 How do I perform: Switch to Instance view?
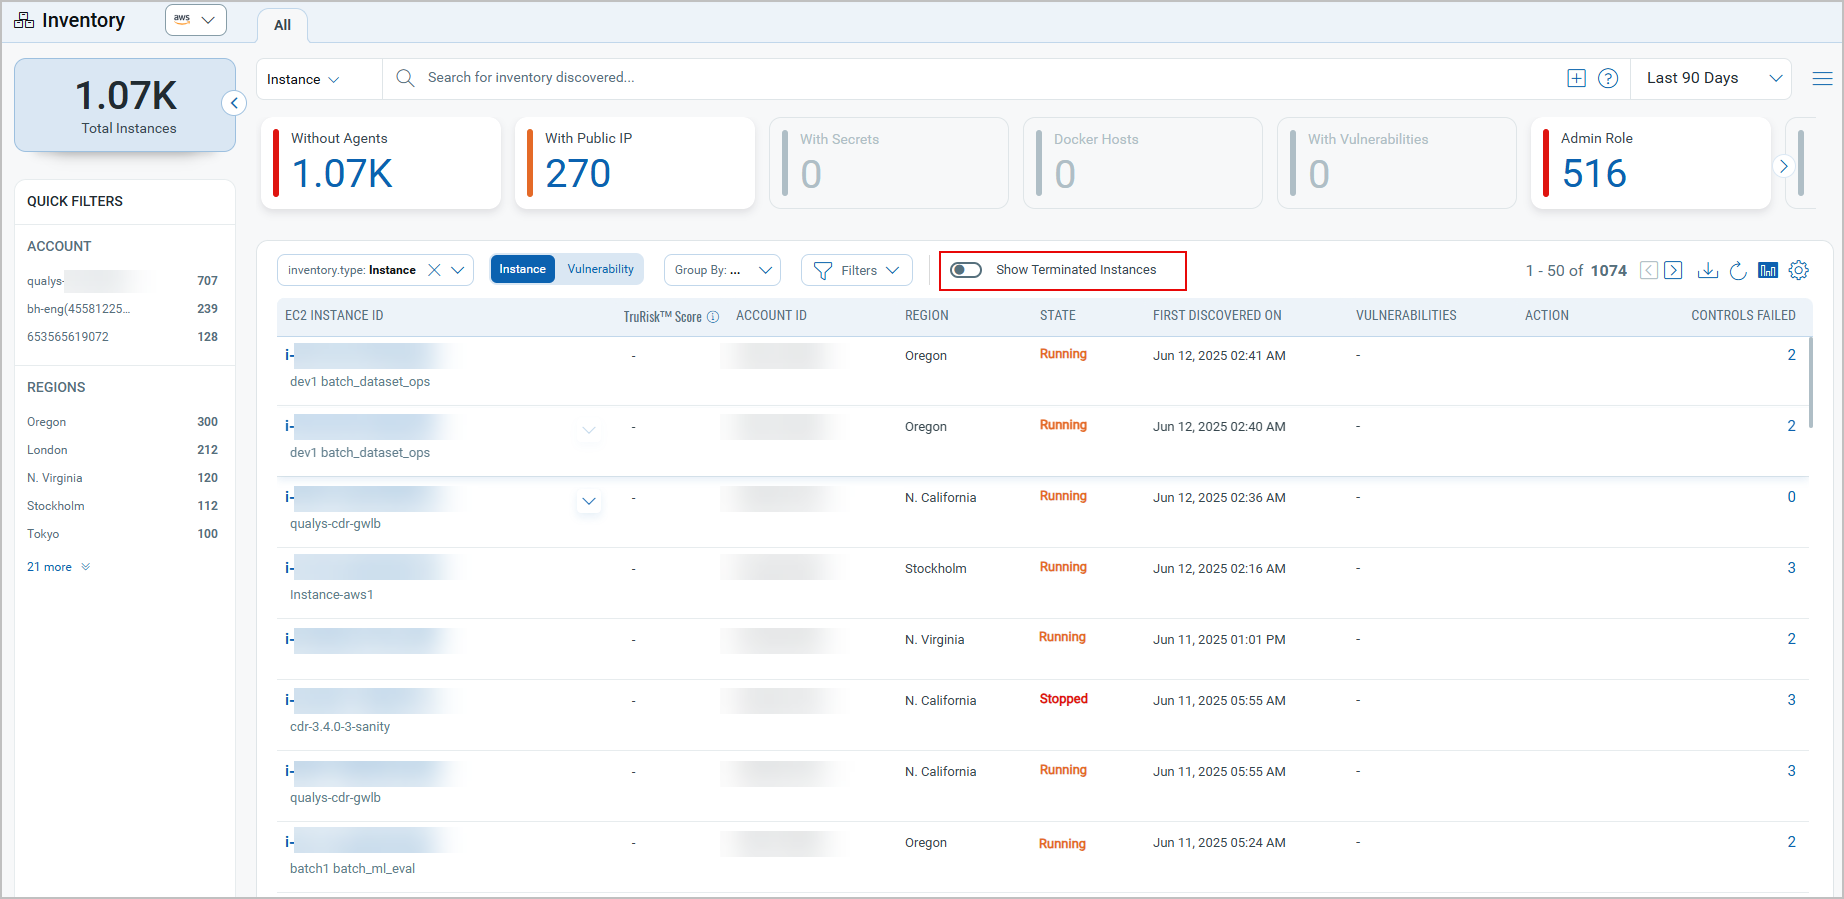pyautogui.click(x=523, y=269)
